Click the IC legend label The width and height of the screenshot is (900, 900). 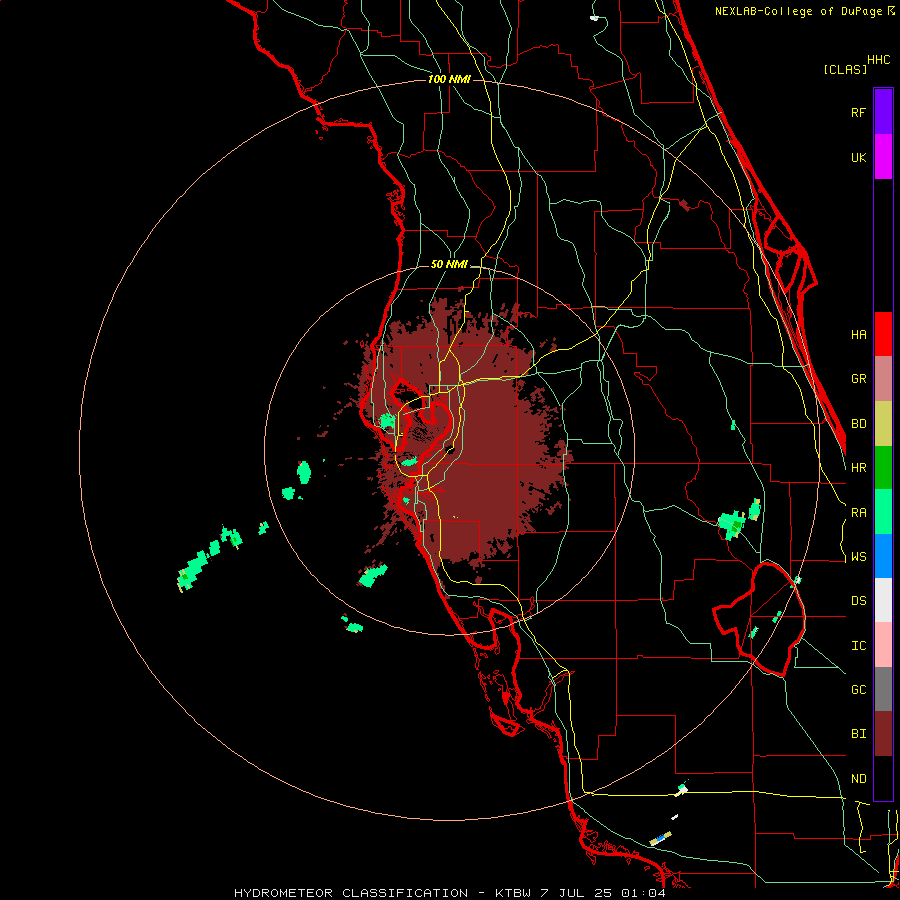(858, 646)
